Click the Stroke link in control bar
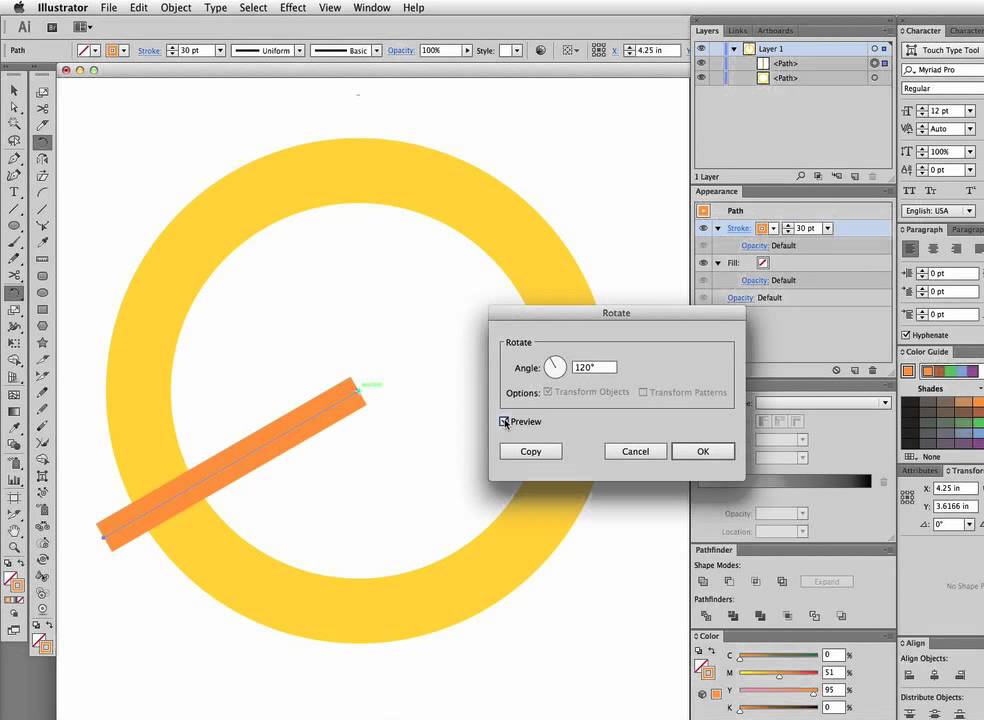This screenshot has height=720, width=984. tap(149, 51)
